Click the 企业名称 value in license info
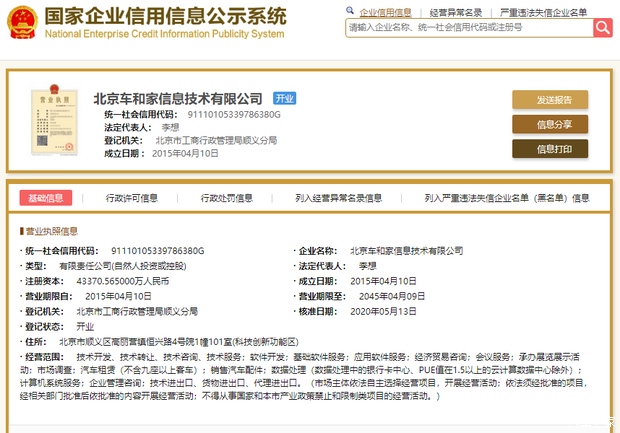The width and height of the screenshot is (620, 433). point(406,251)
